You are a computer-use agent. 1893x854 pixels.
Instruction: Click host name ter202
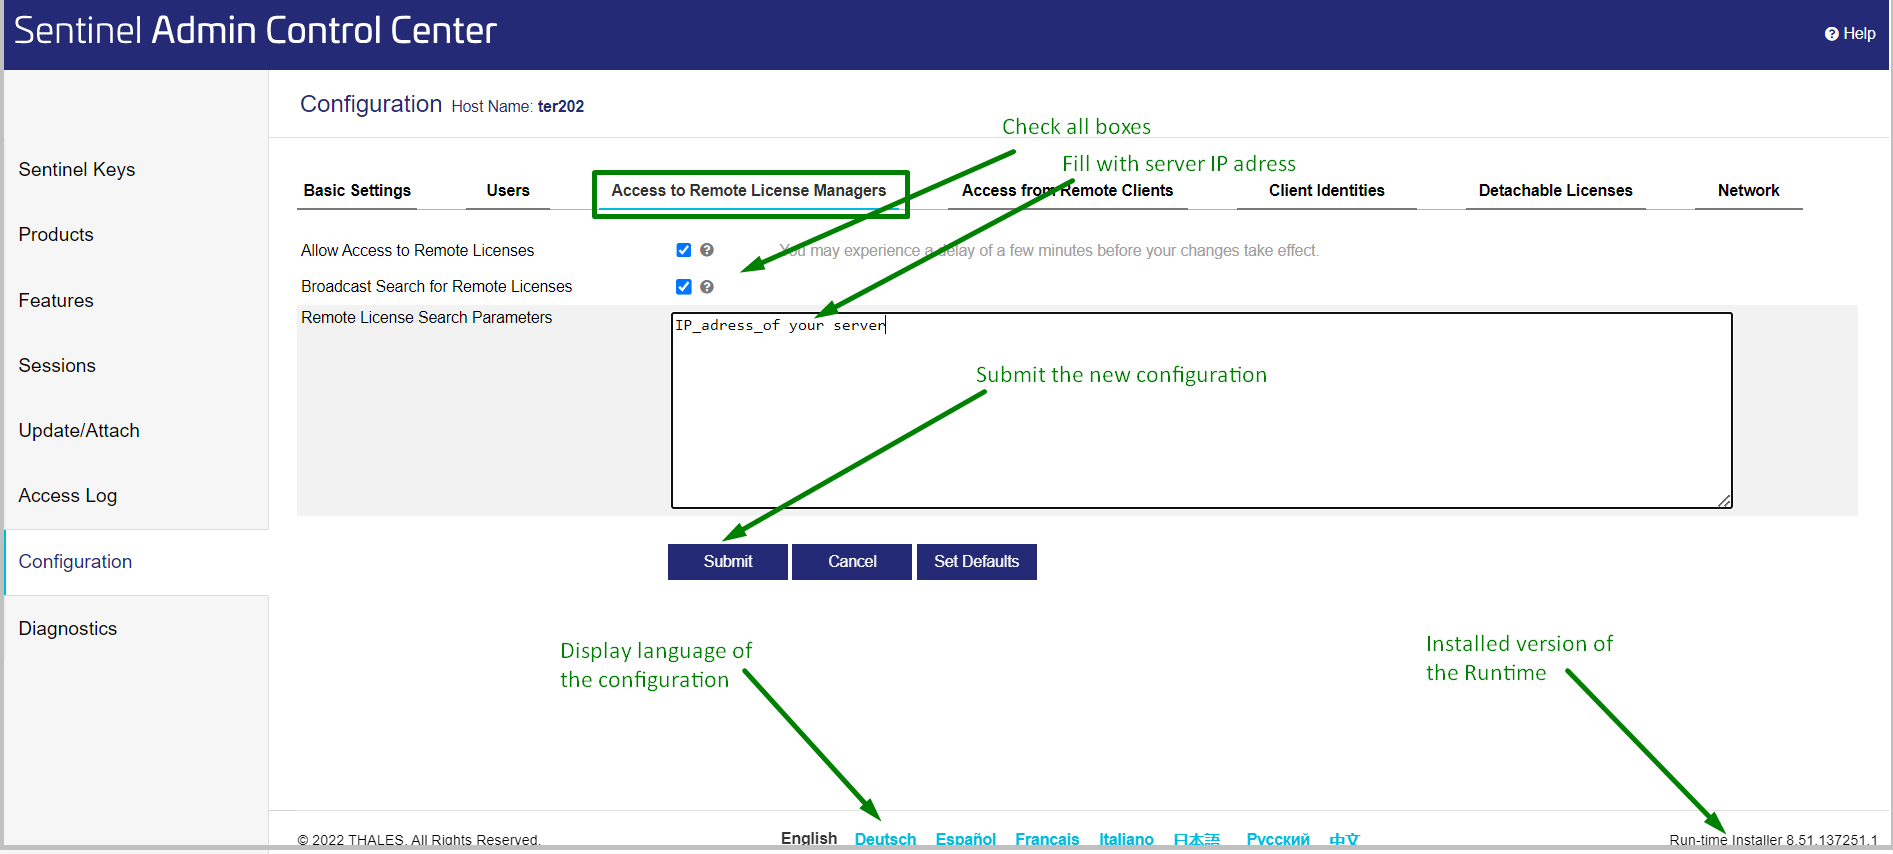[x=561, y=106]
